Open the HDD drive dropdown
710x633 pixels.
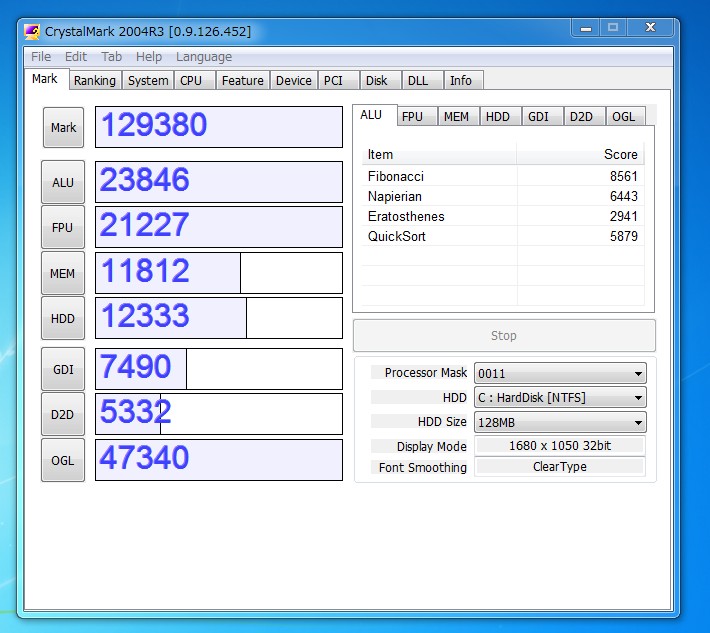[560, 398]
